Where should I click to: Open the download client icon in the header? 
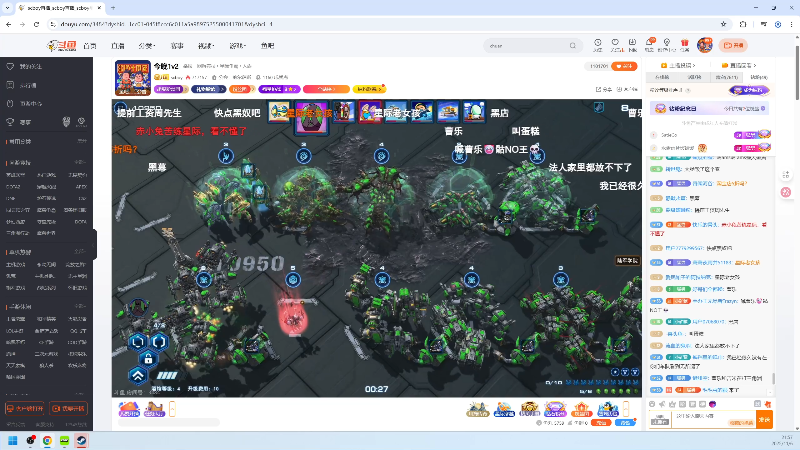[633, 45]
